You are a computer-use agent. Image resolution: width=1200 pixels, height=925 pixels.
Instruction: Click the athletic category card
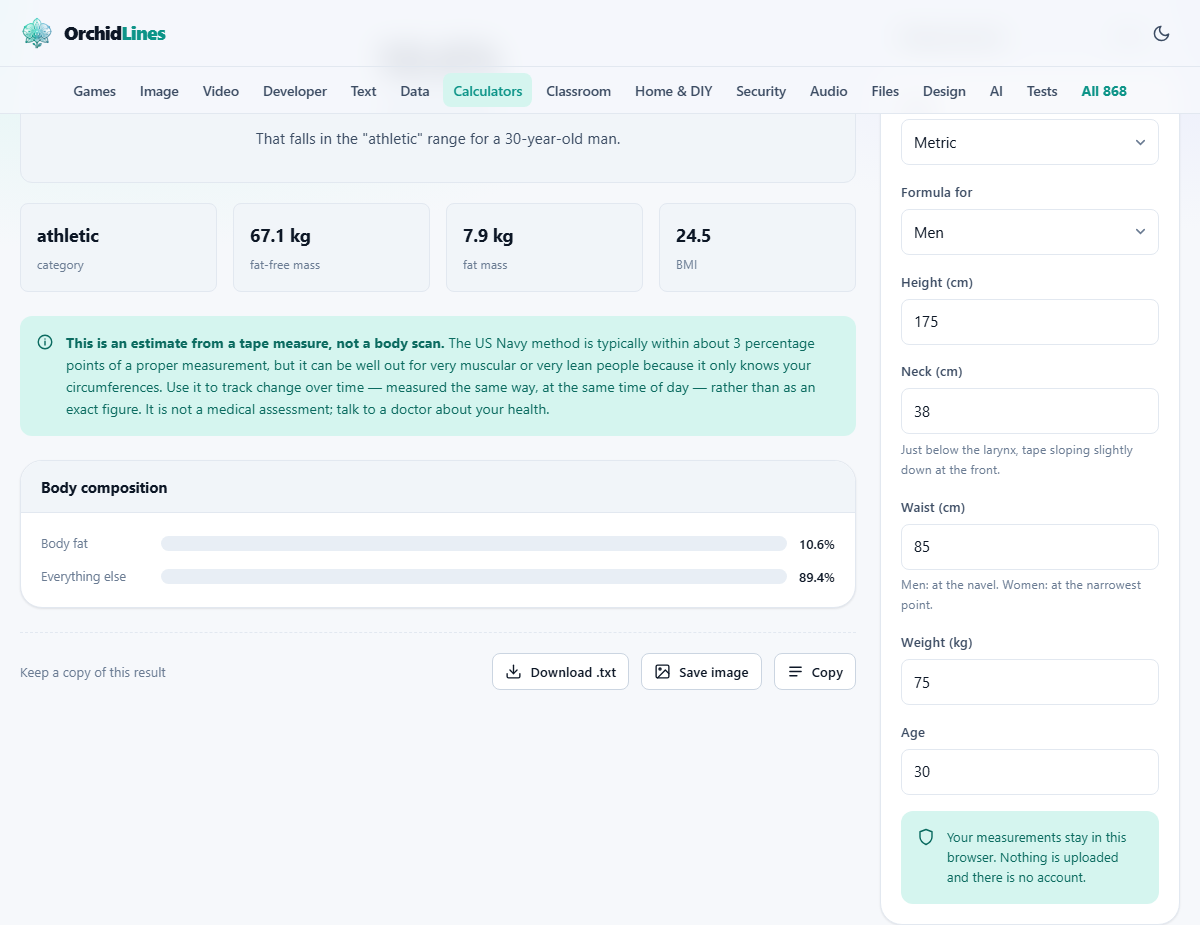[118, 248]
